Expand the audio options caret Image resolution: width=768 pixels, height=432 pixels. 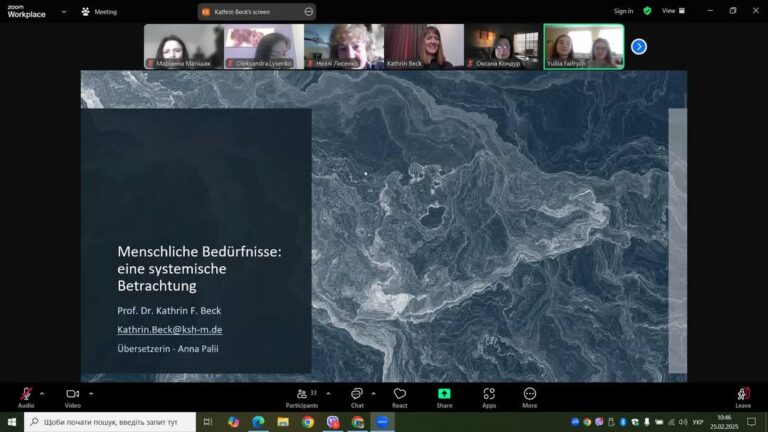42,393
